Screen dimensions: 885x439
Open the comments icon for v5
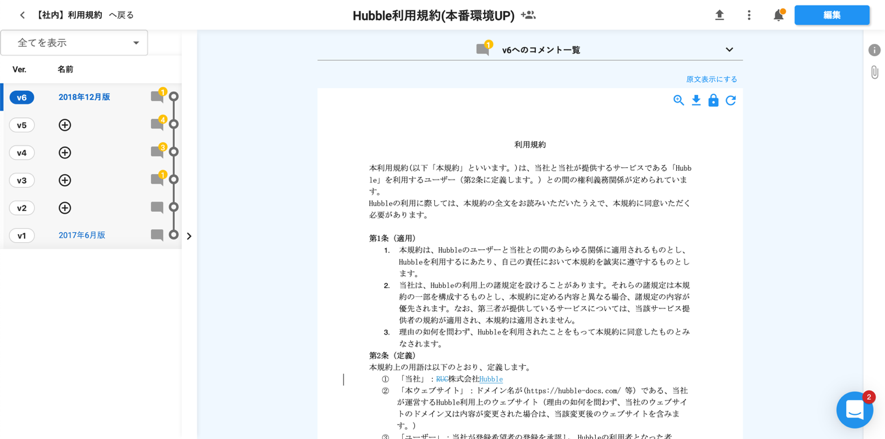[x=157, y=125]
